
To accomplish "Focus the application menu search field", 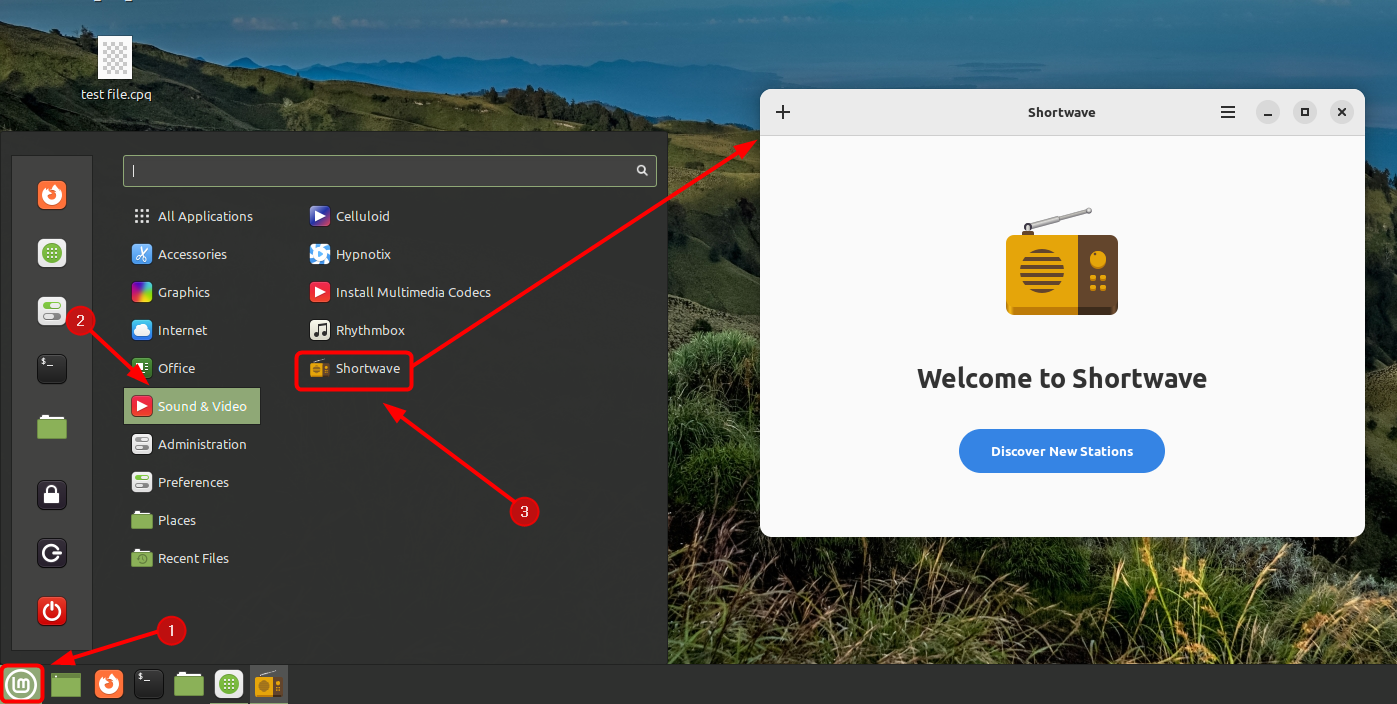I will tap(390, 171).
